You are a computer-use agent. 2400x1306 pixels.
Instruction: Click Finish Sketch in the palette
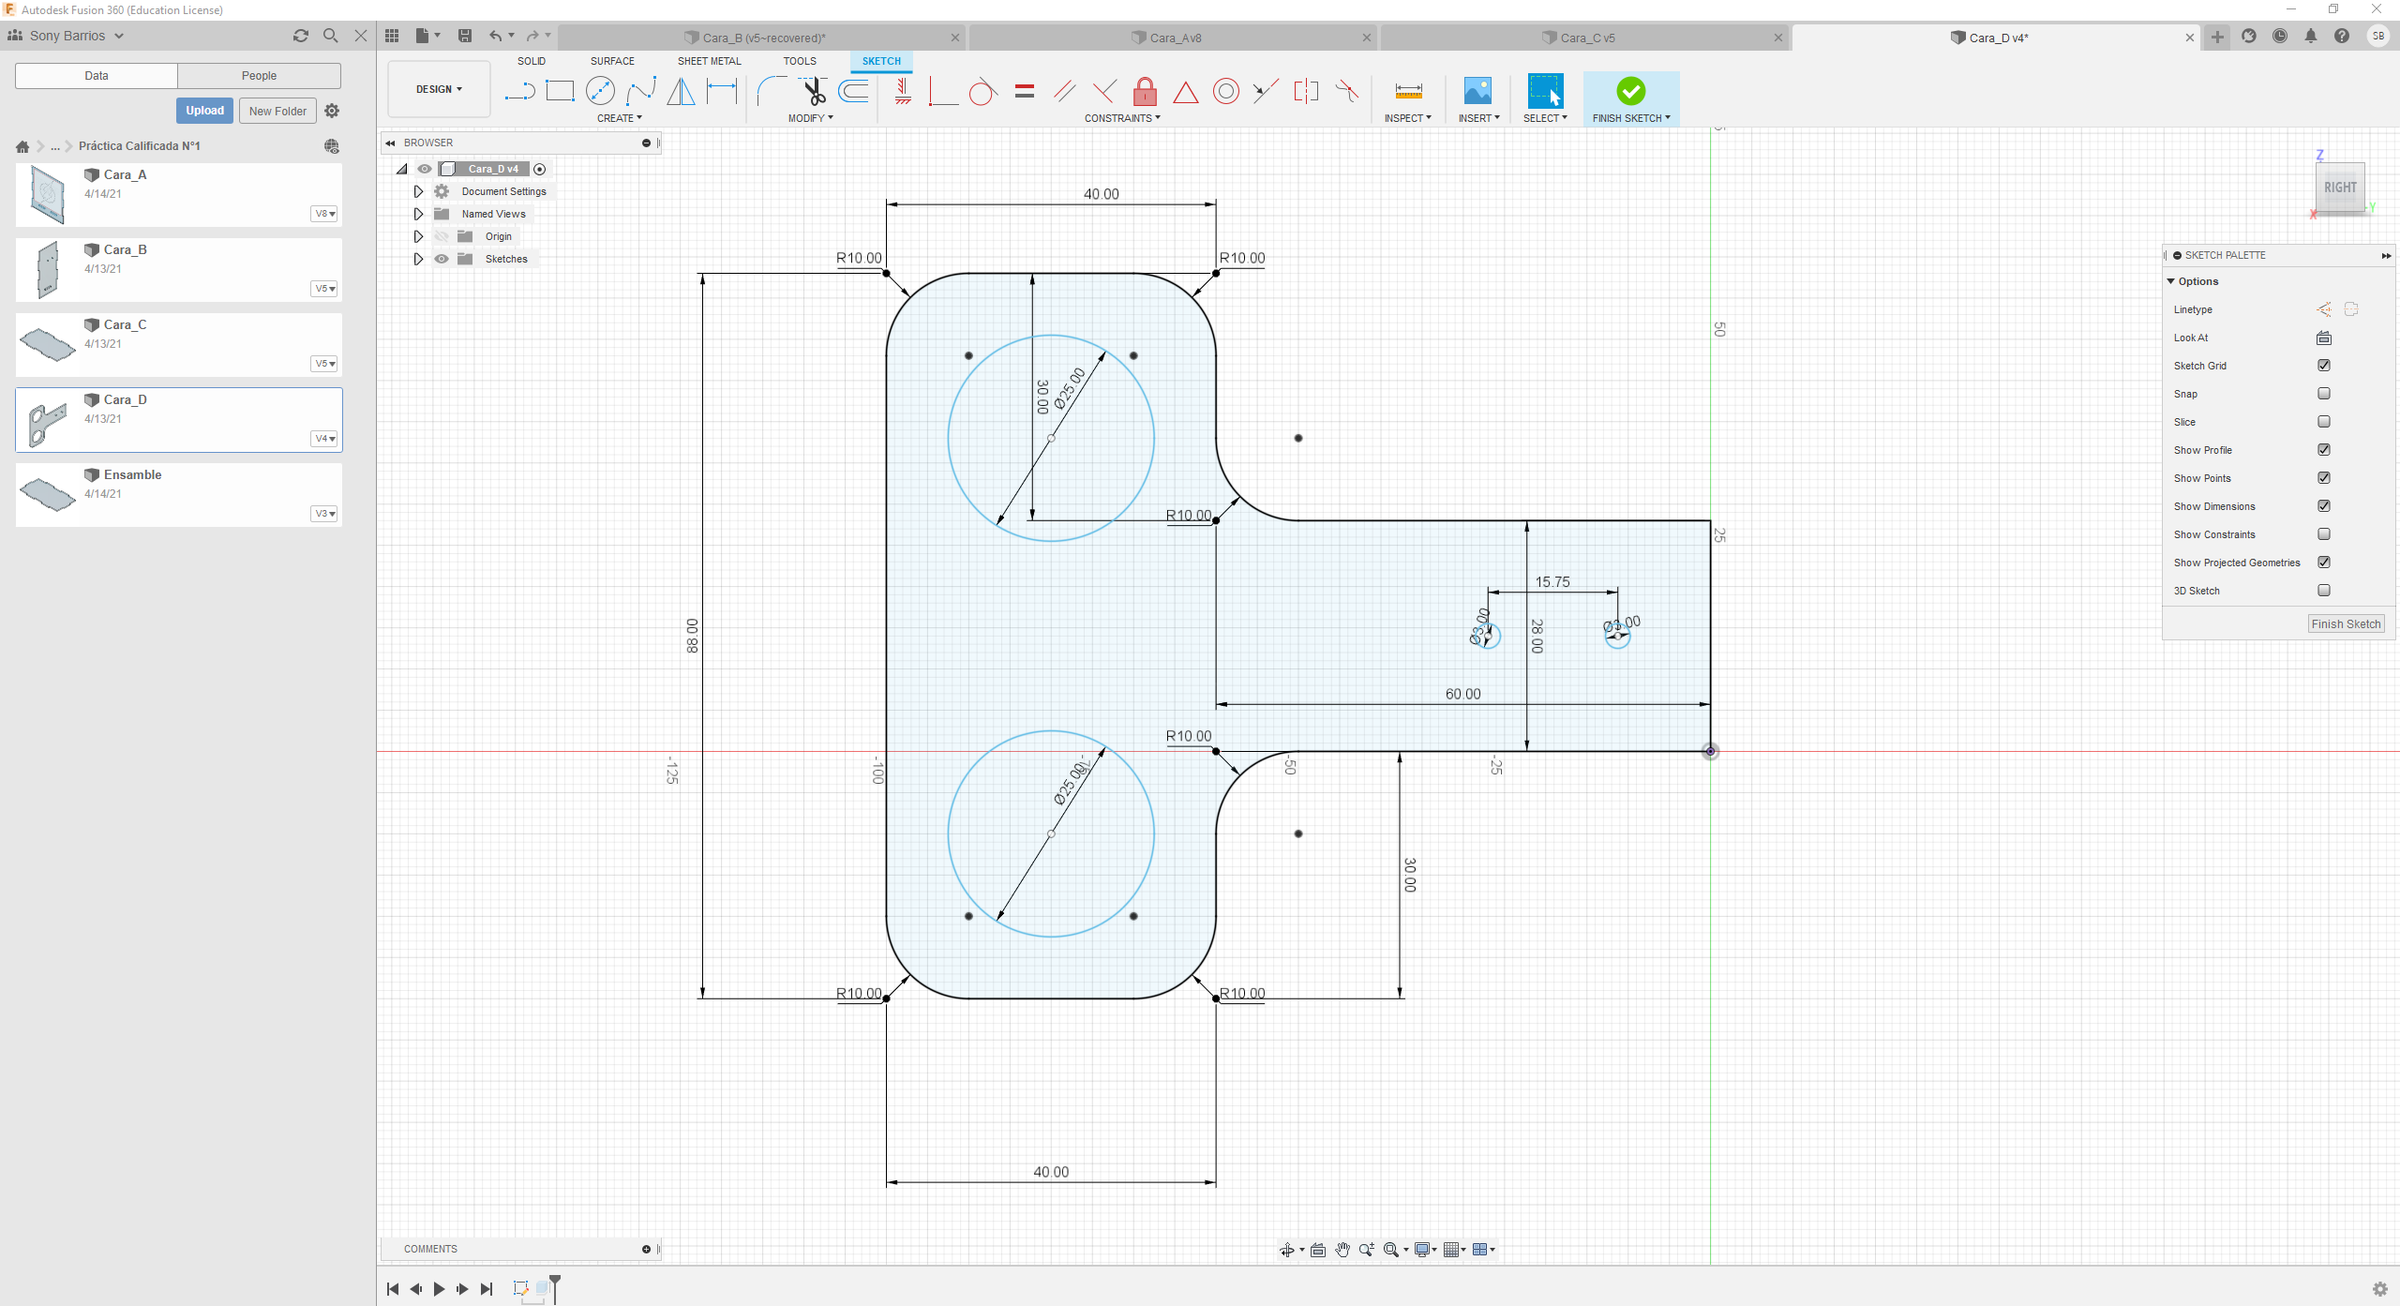point(2346,623)
